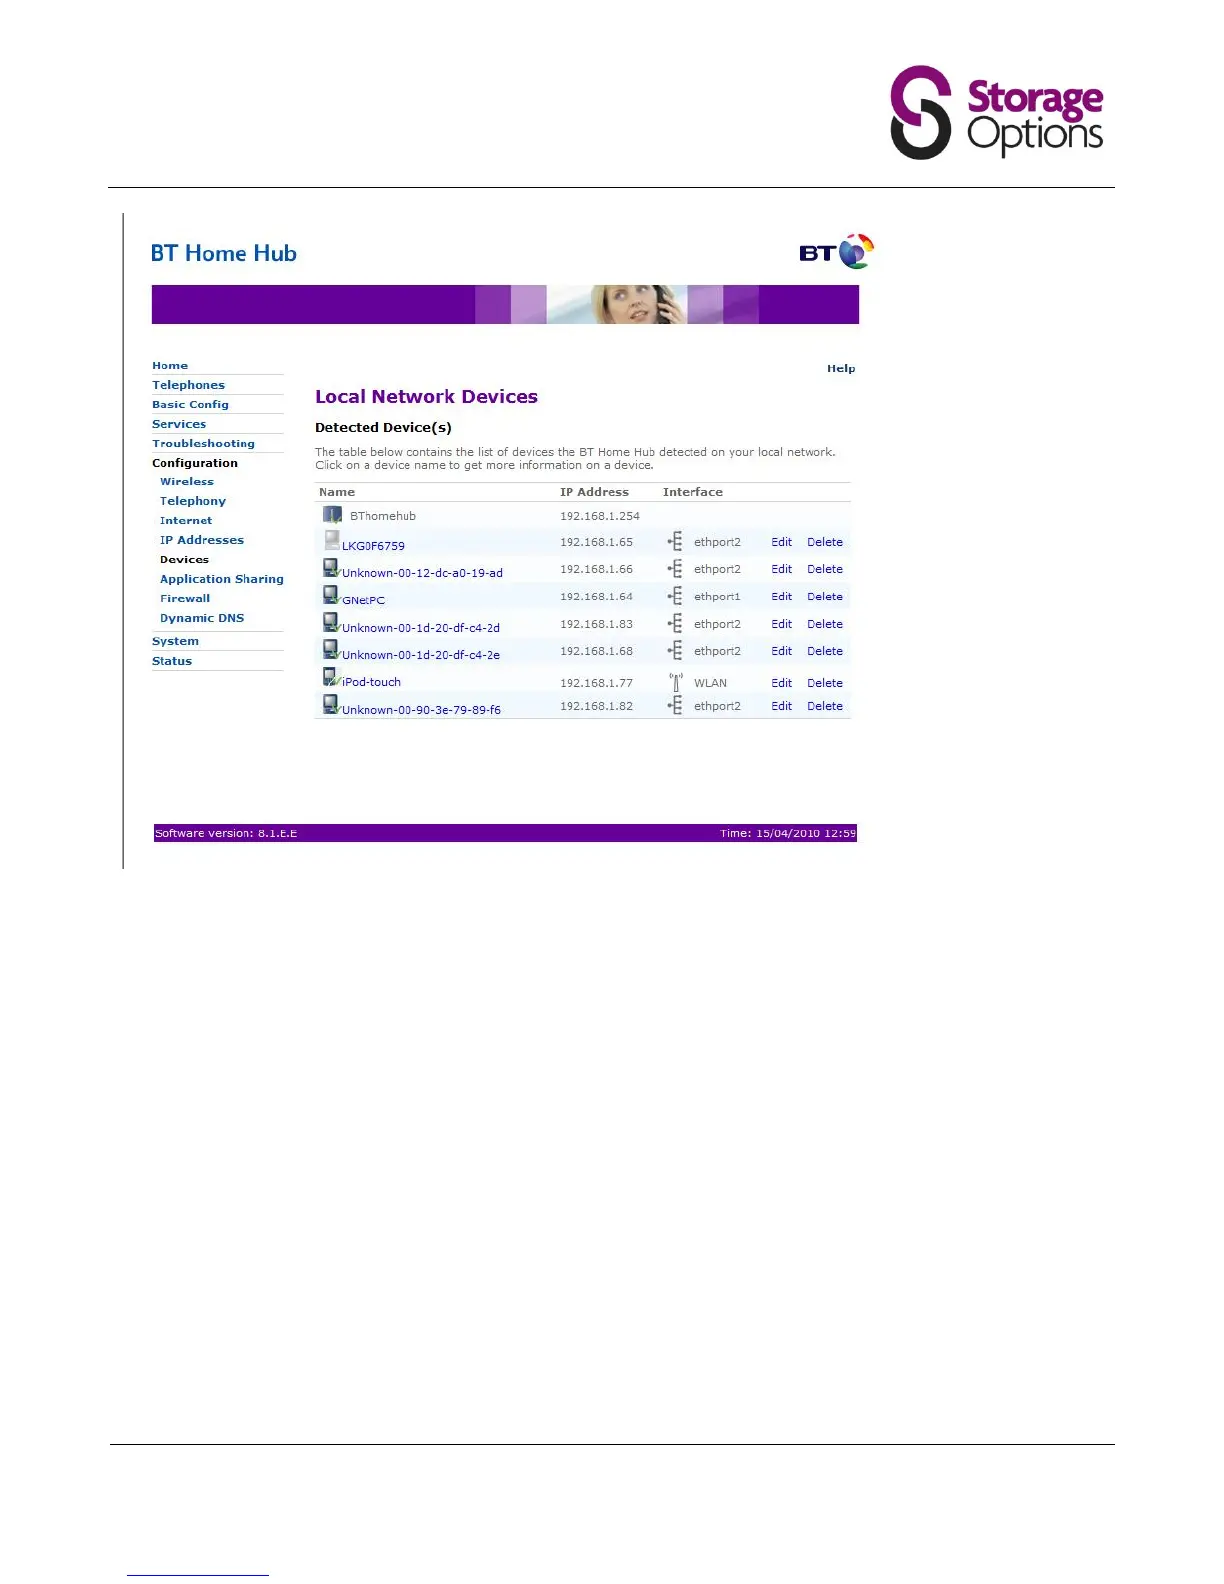Click the banner photo of woman on phone
This screenshot has height=1584, width=1224.
617,304
